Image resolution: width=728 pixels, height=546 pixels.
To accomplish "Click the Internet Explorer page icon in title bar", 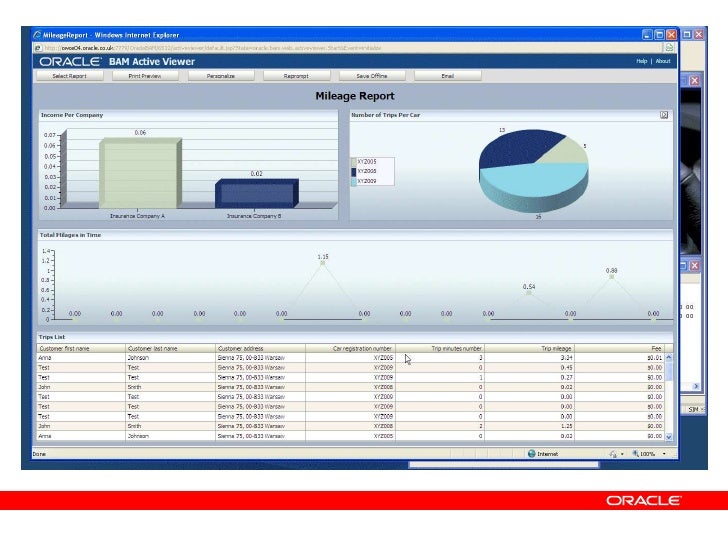I will pyautogui.click(x=37, y=35).
